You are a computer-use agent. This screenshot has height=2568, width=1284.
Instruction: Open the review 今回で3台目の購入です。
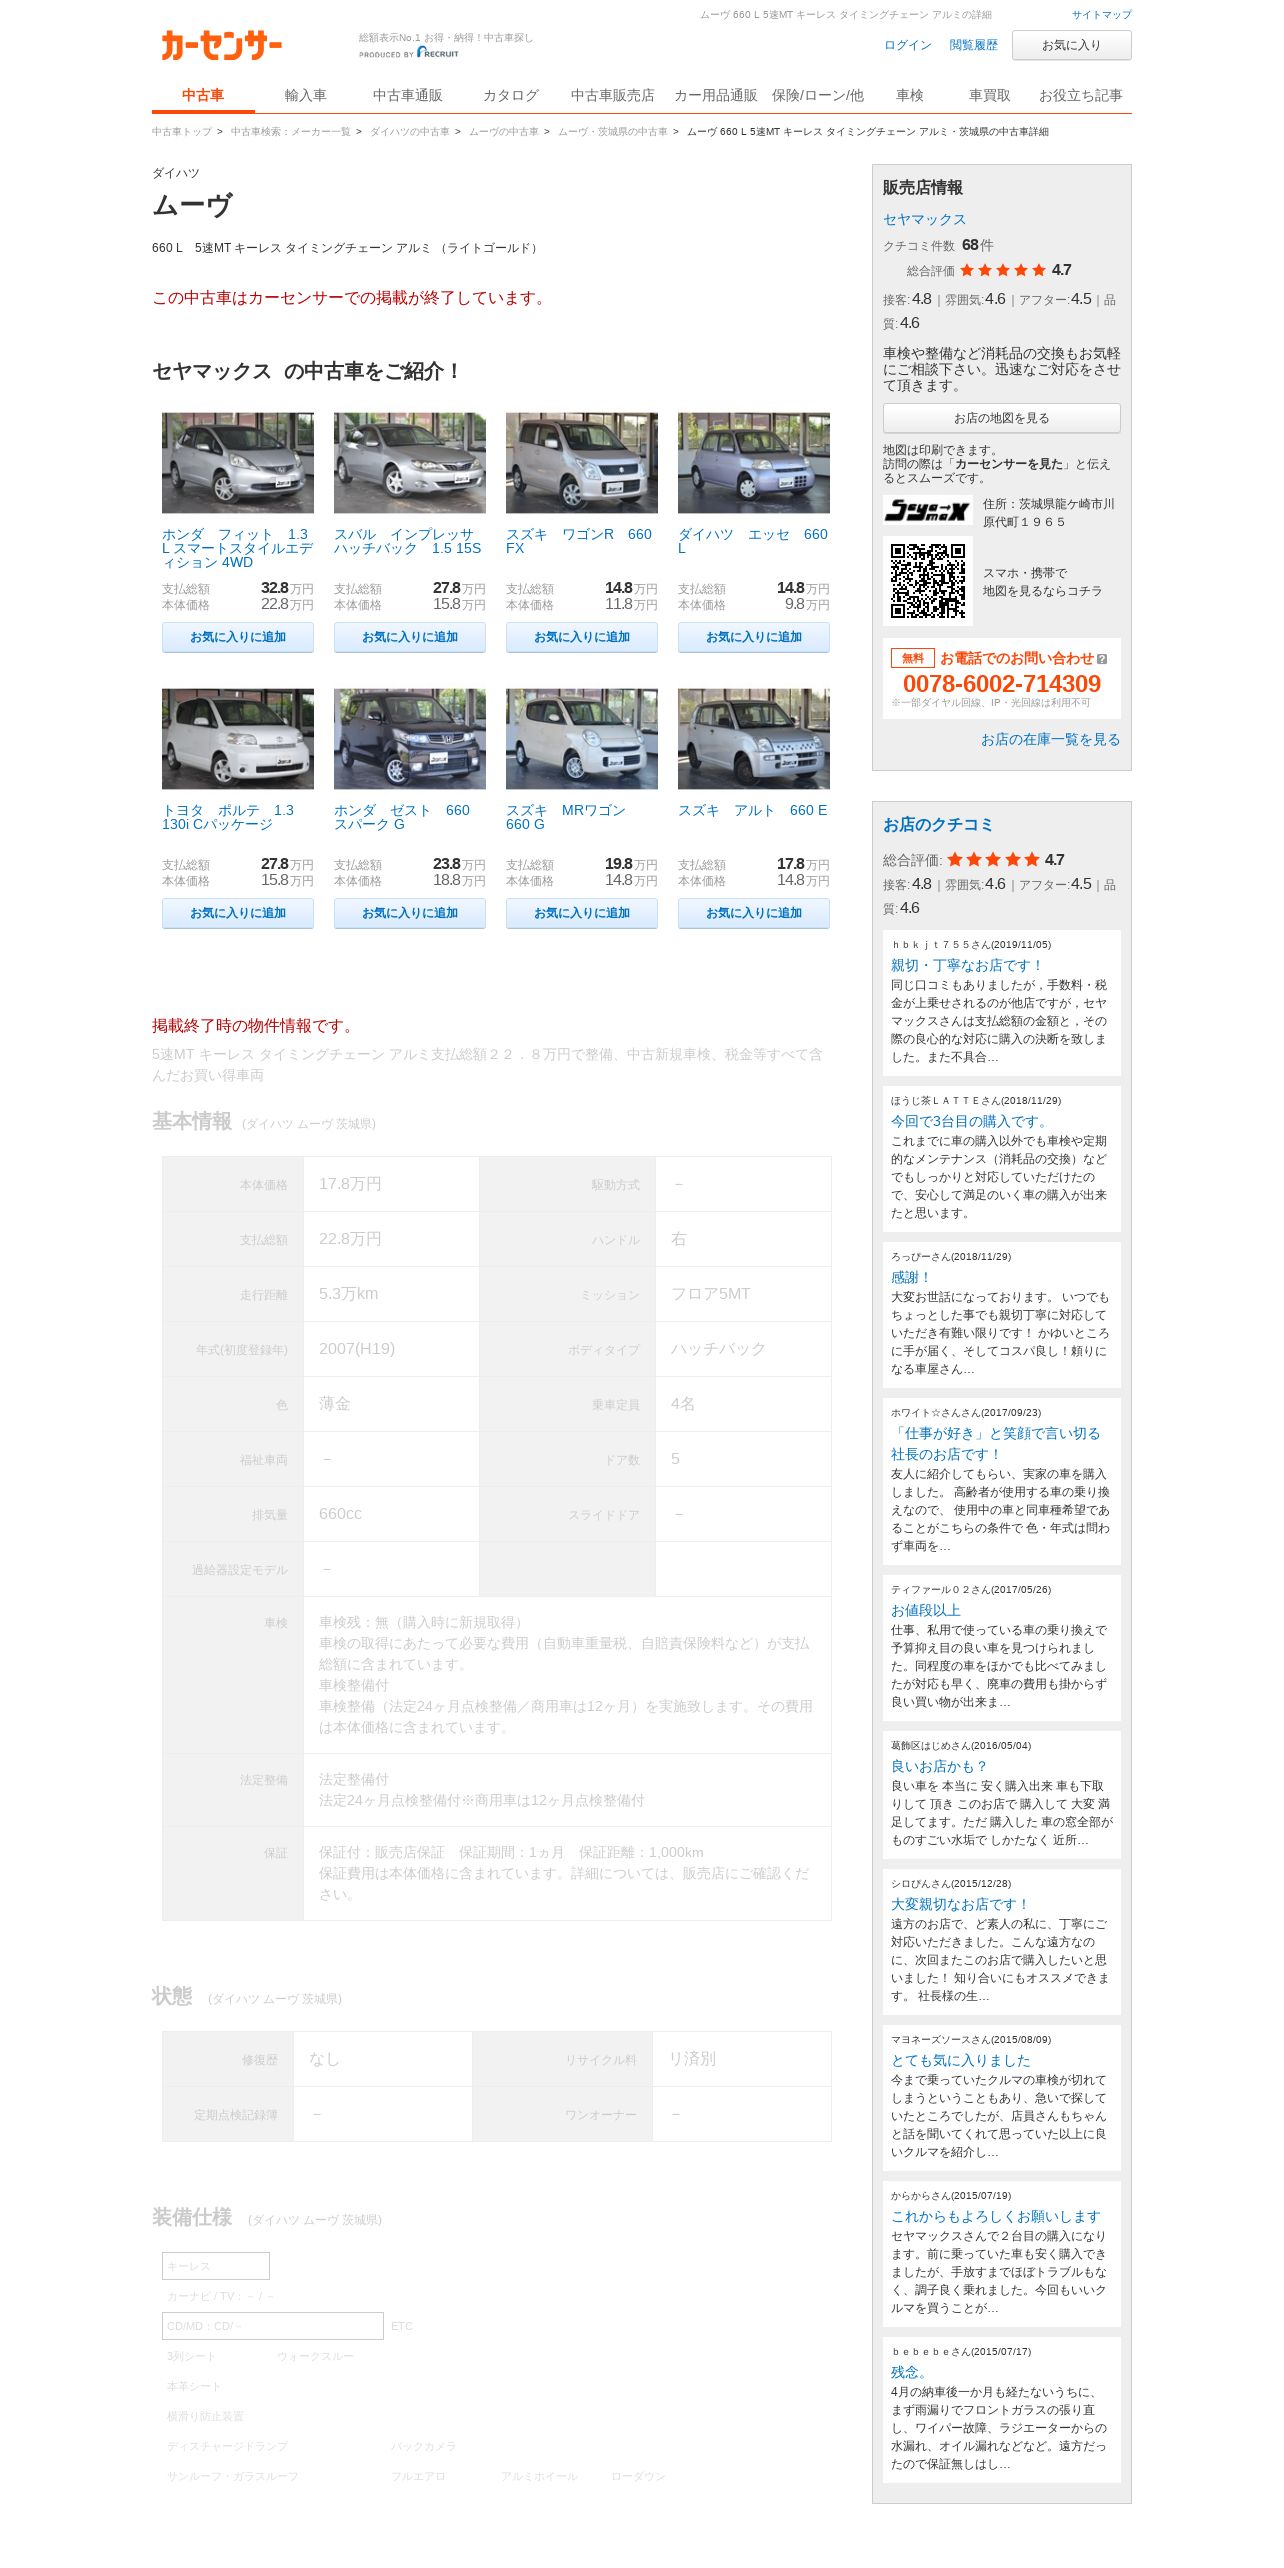click(970, 1121)
